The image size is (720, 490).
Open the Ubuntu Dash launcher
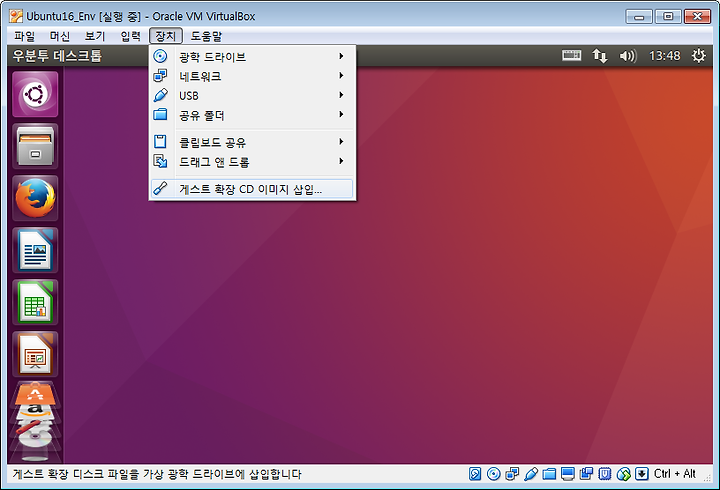[35, 94]
